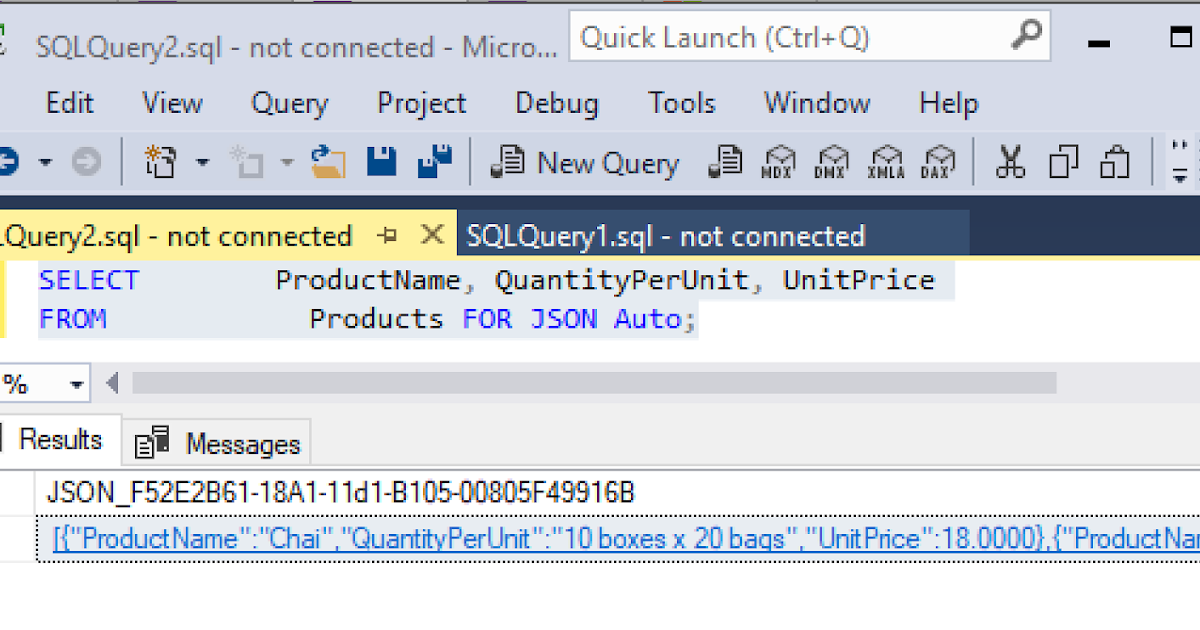Click the Cut scissors icon
This screenshot has width=1200, height=630.
(1010, 162)
